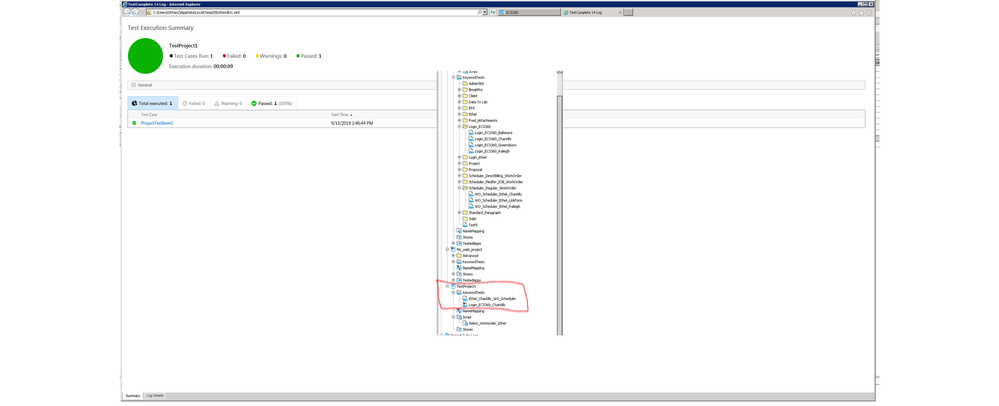Screen dimensions: 999x406
Task: Click the Scheduler_DirectBilling_WorkOrder folder icon
Action: [x=465, y=176]
